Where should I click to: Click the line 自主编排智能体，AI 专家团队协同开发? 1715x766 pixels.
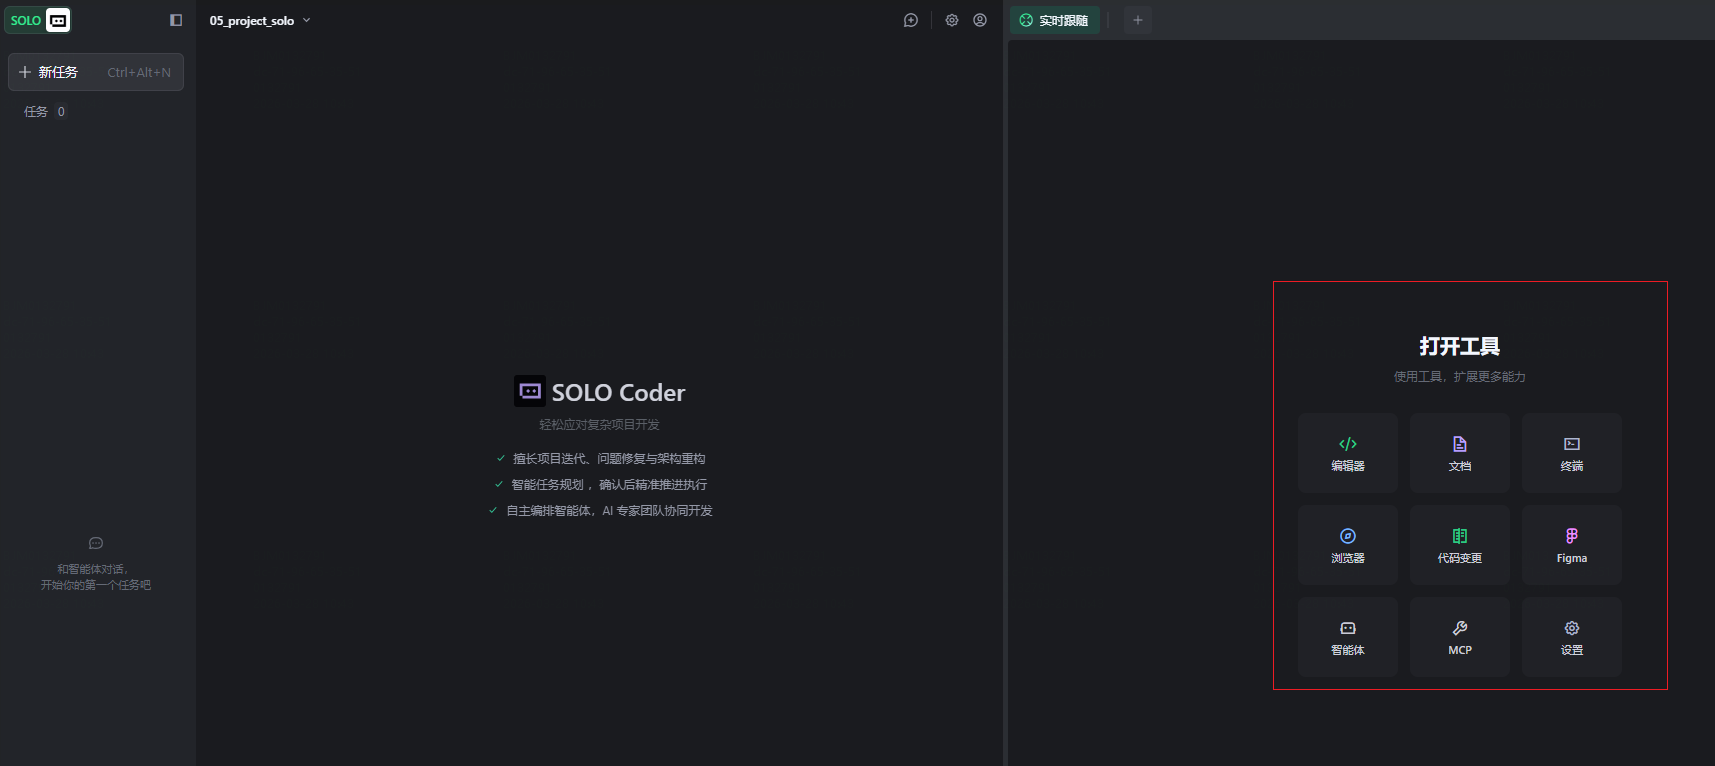pos(609,511)
